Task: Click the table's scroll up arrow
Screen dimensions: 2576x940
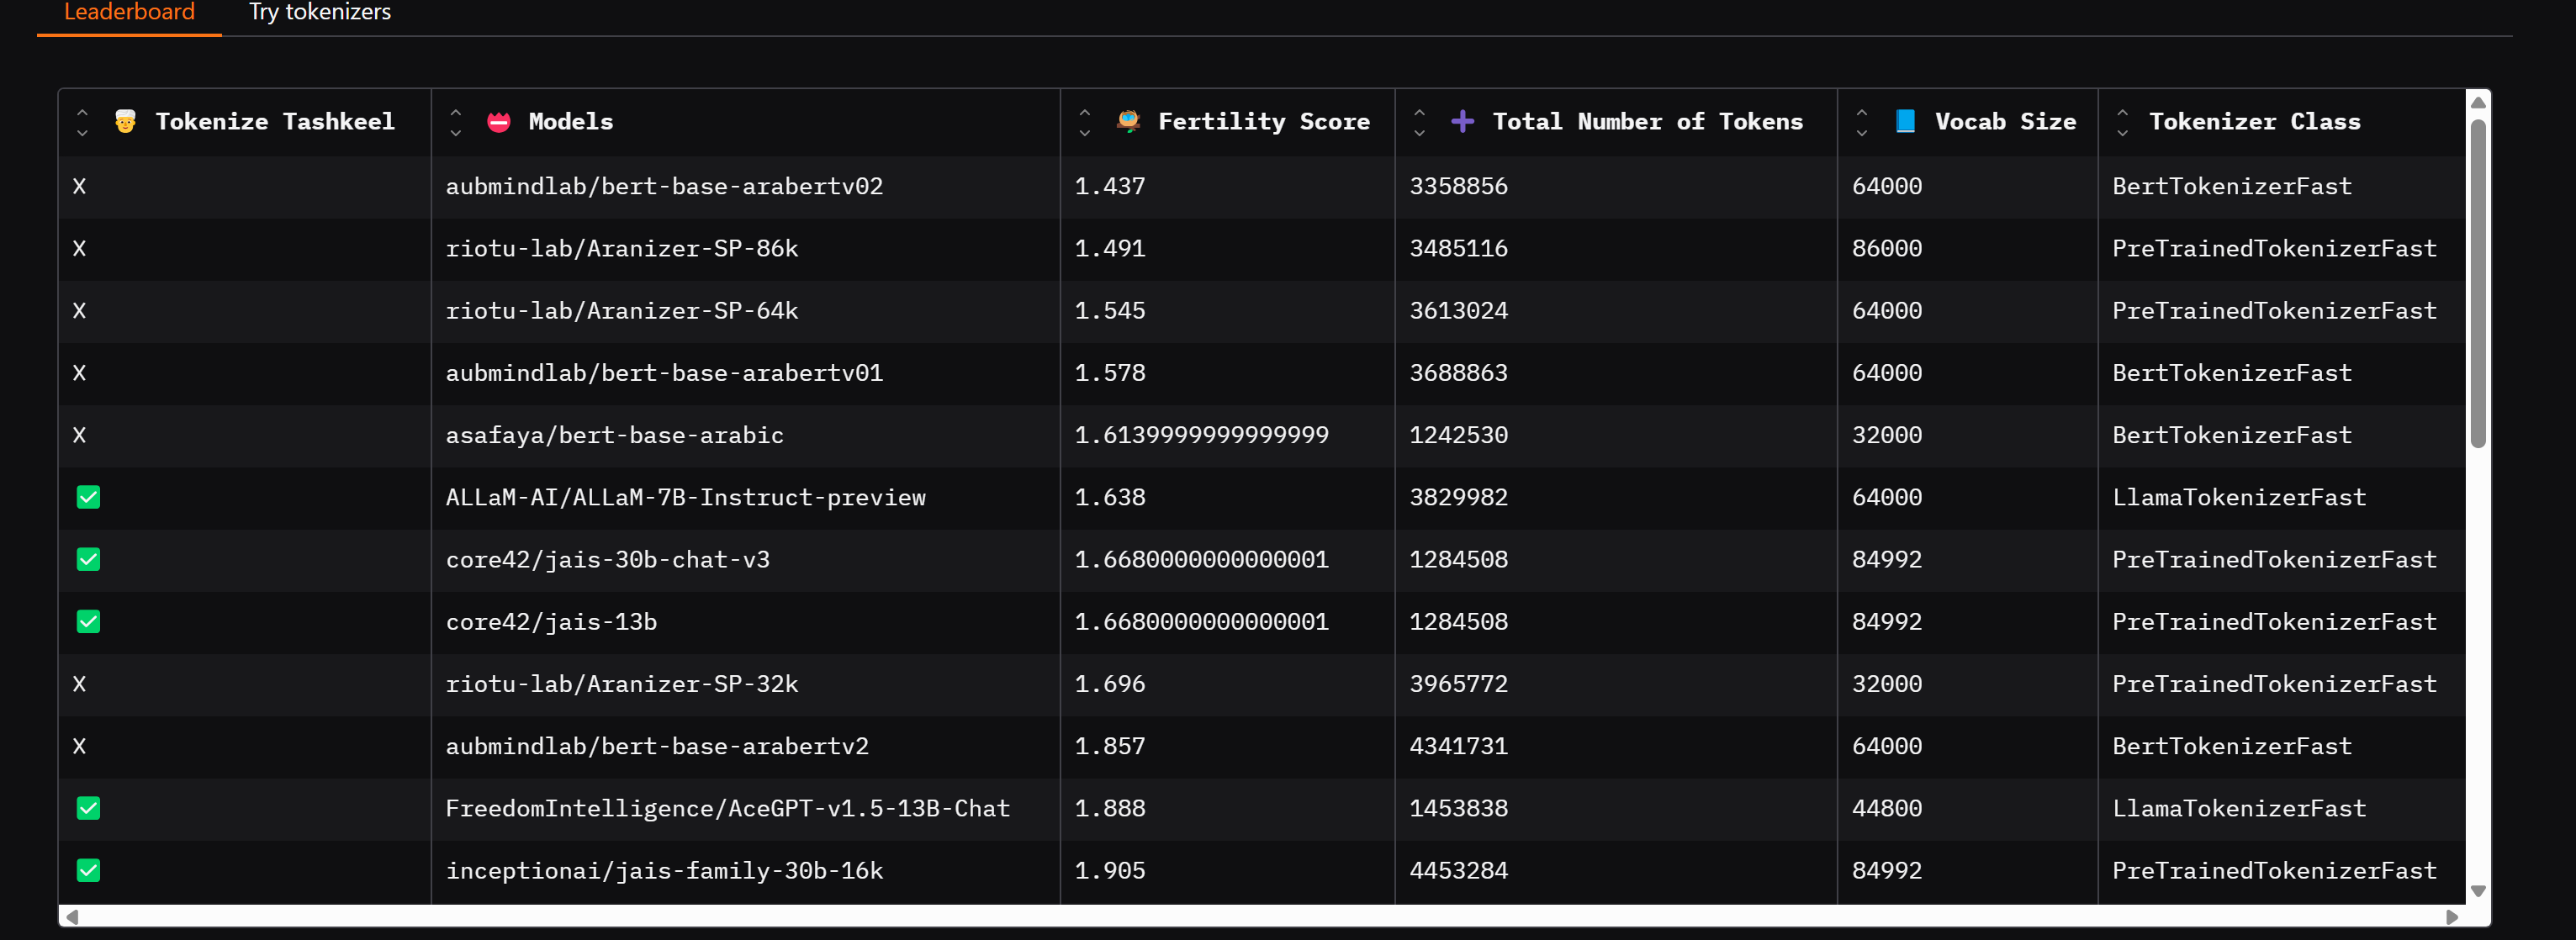Action: (x=2478, y=102)
